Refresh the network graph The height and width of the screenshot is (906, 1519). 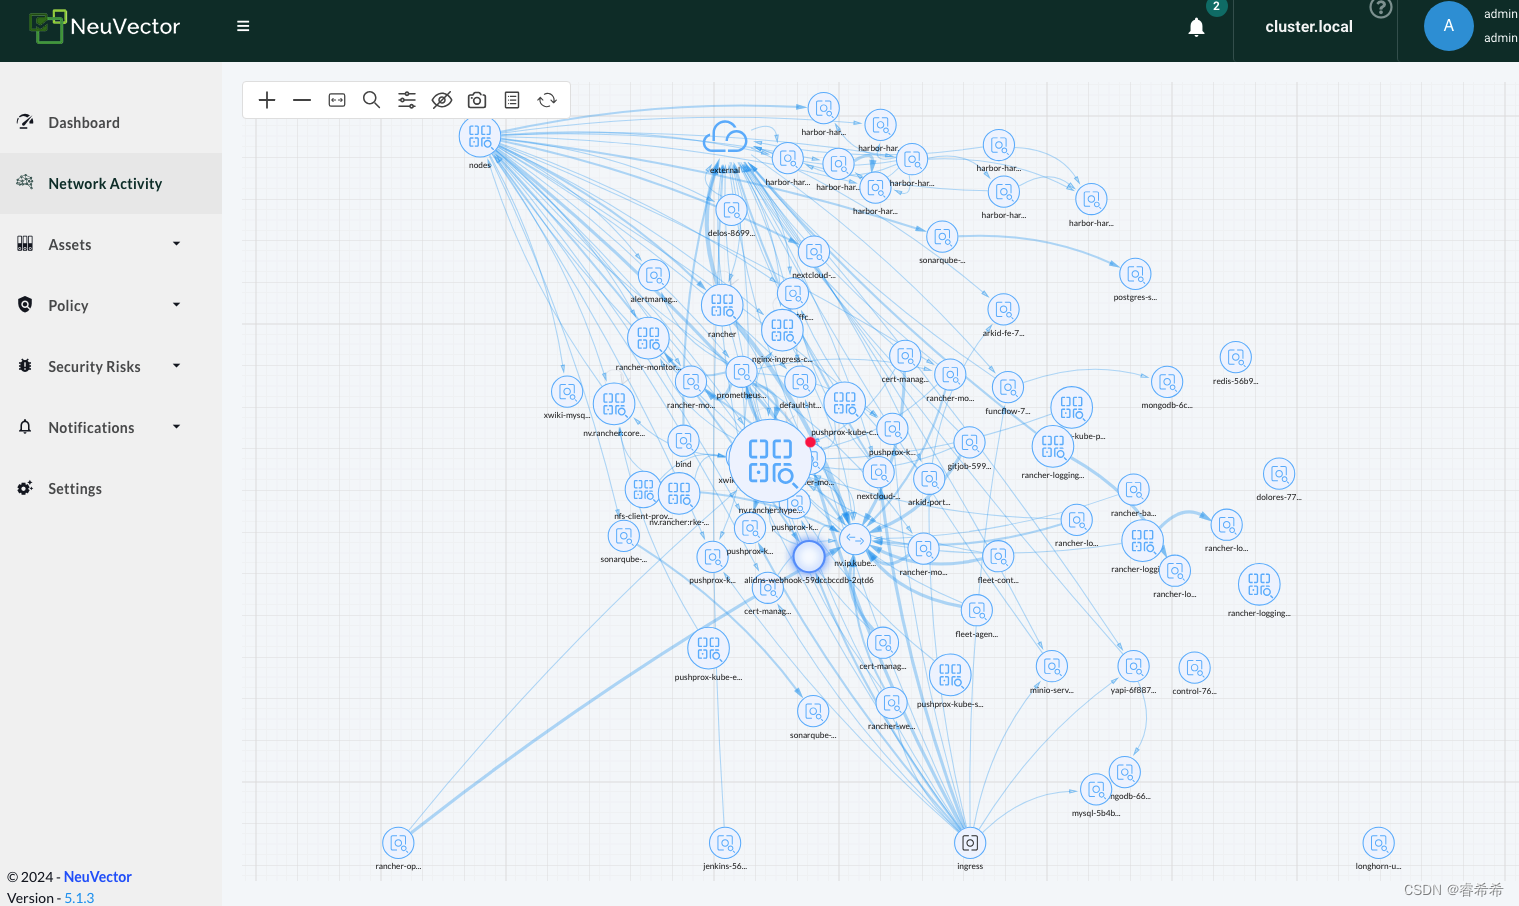(x=547, y=100)
